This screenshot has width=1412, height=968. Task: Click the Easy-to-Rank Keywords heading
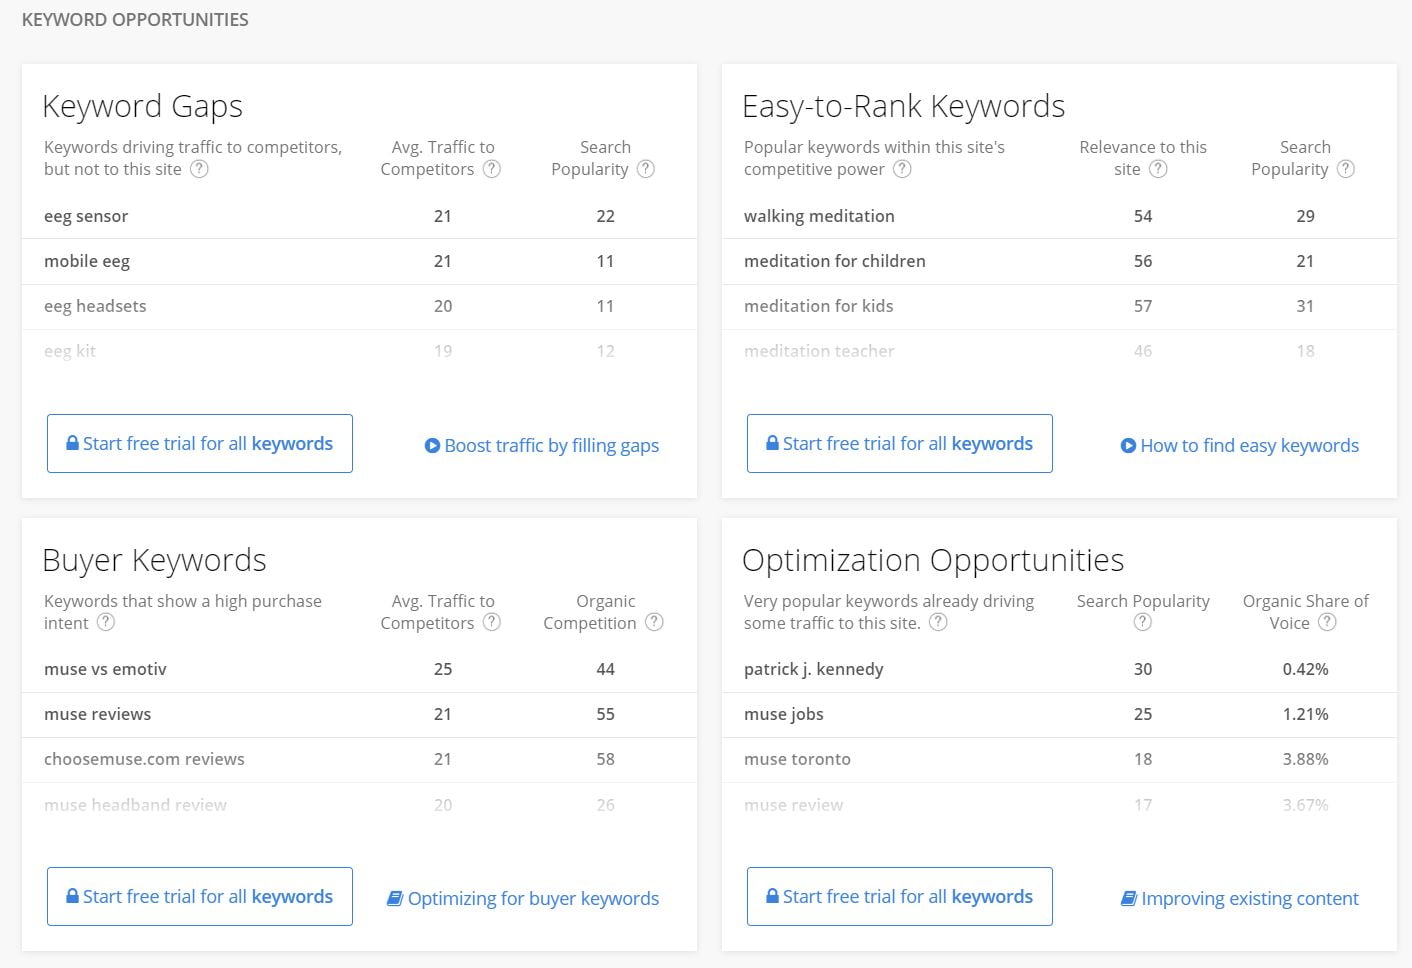point(903,106)
